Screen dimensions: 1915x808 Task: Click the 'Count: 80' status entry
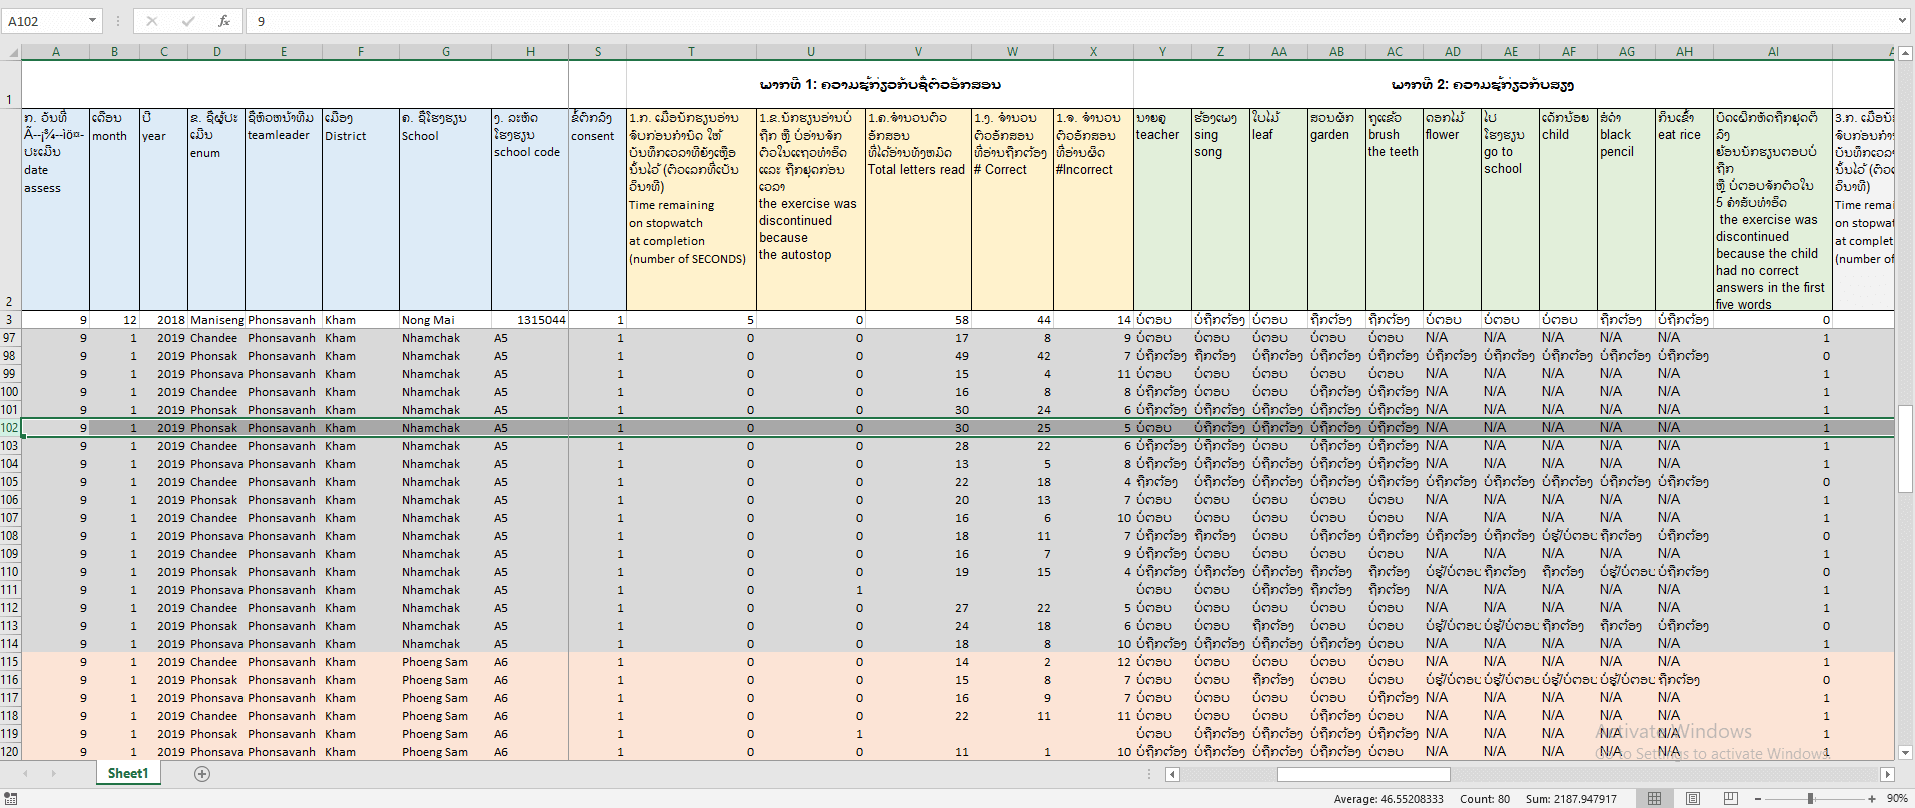[x=1485, y=799]
